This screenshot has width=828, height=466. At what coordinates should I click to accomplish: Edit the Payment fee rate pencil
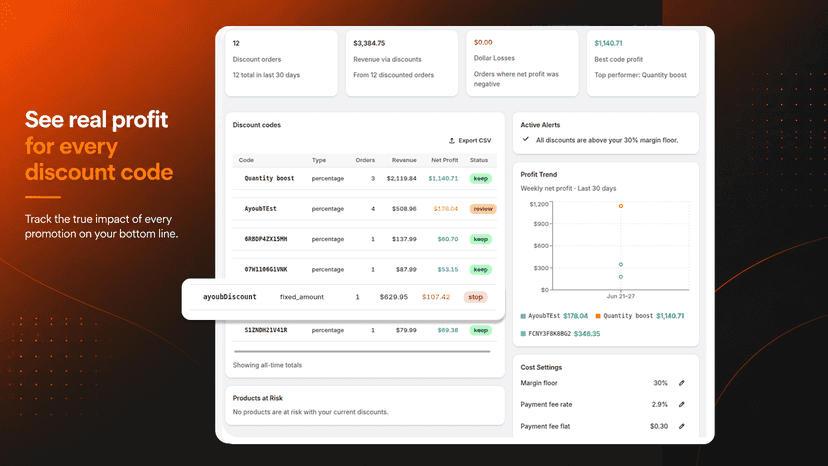[x=682, y=404]
